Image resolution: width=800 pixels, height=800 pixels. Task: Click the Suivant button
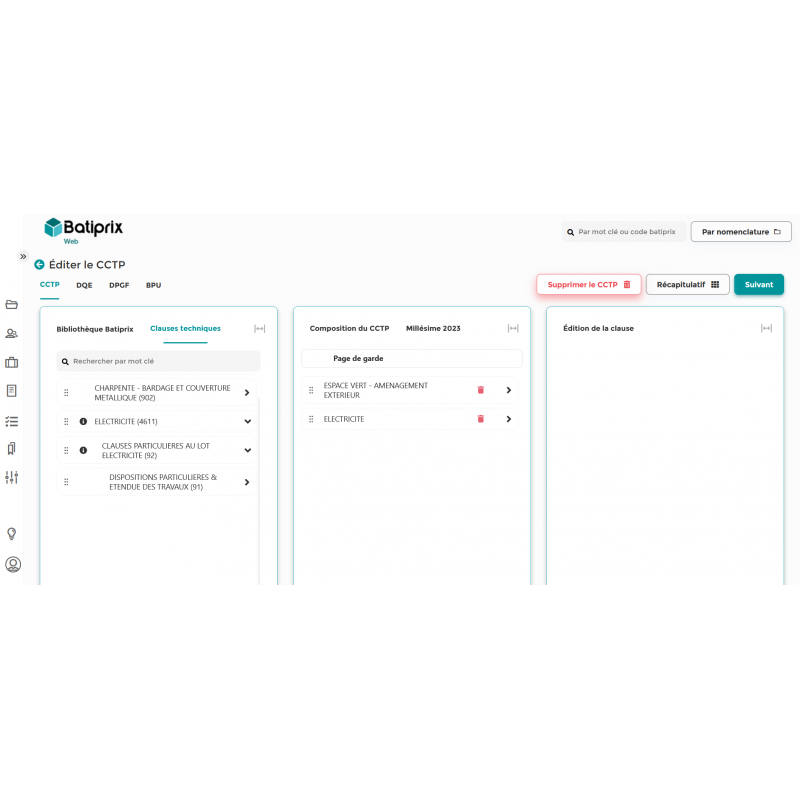758,285
